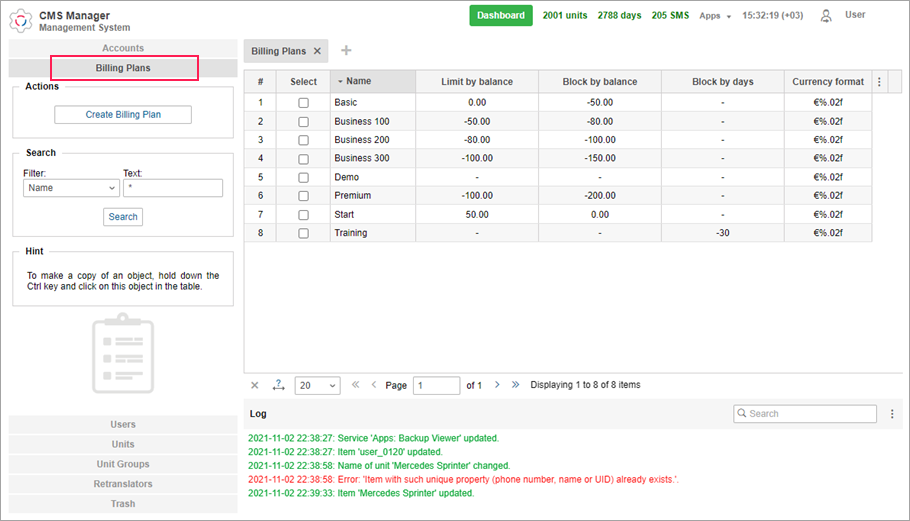Open the table column options menu
The image size is (910, 521).
(x=879, y=82)
